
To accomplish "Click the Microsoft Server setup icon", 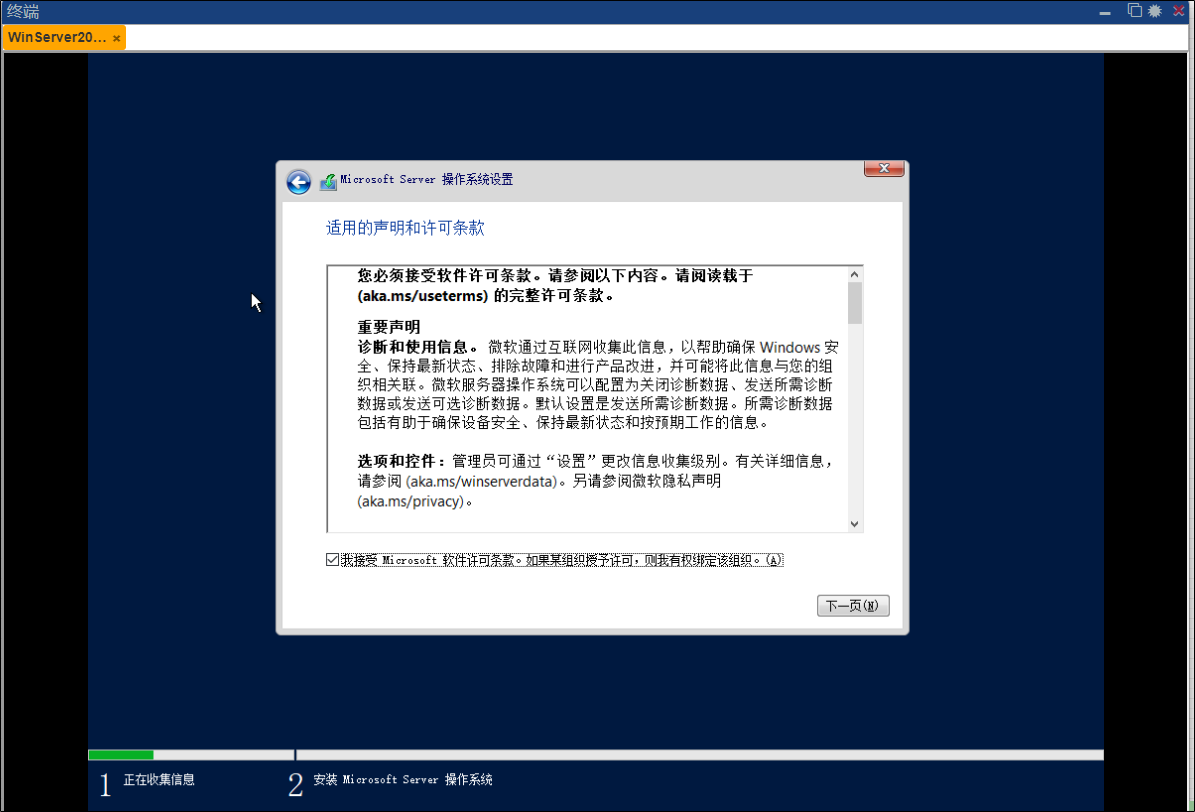I will [328, 181].
